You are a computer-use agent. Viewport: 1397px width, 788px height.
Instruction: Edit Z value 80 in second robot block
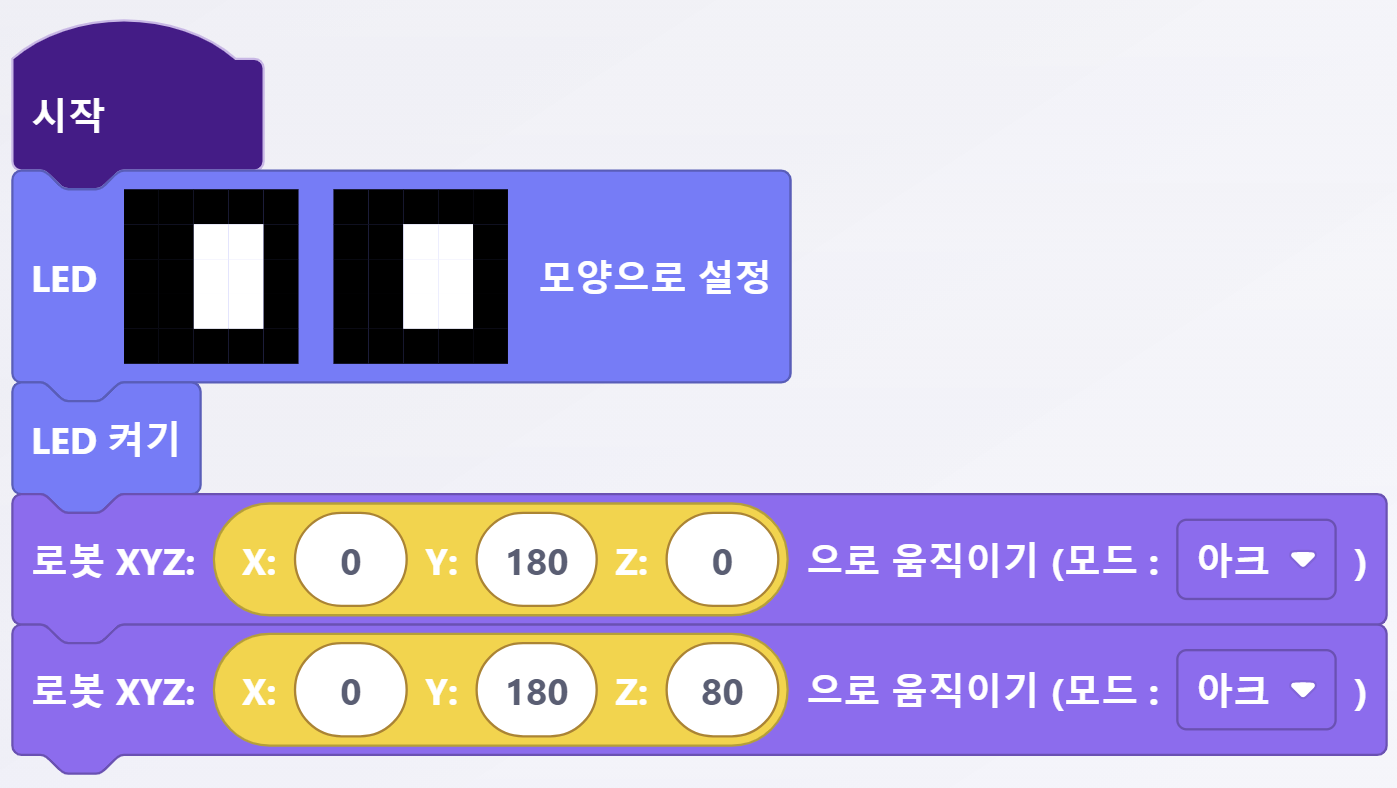click(x=722, y=692)
